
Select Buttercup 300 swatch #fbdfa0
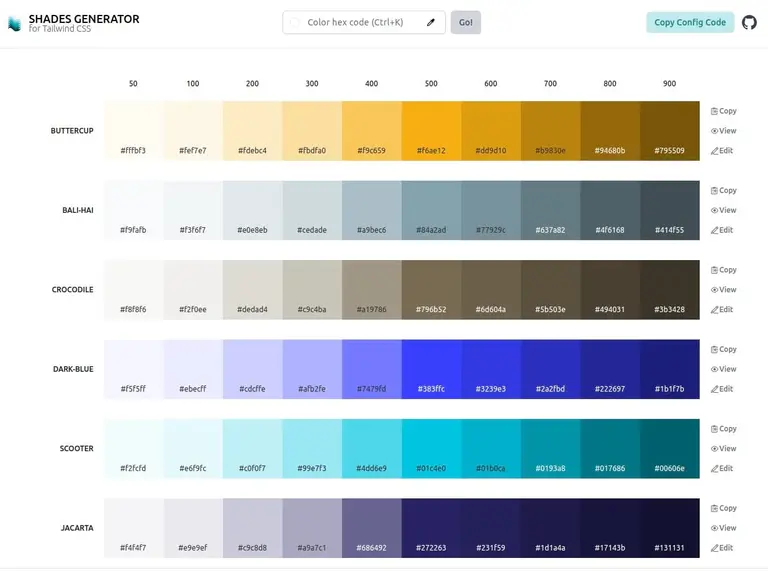pyautogui.click(x=312, y=131)
